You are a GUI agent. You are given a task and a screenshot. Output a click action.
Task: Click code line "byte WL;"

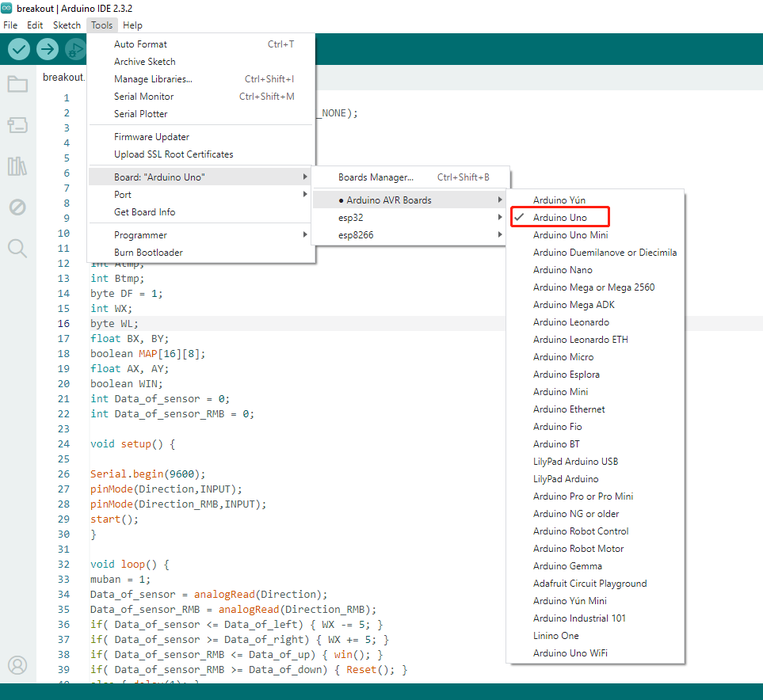114,324
